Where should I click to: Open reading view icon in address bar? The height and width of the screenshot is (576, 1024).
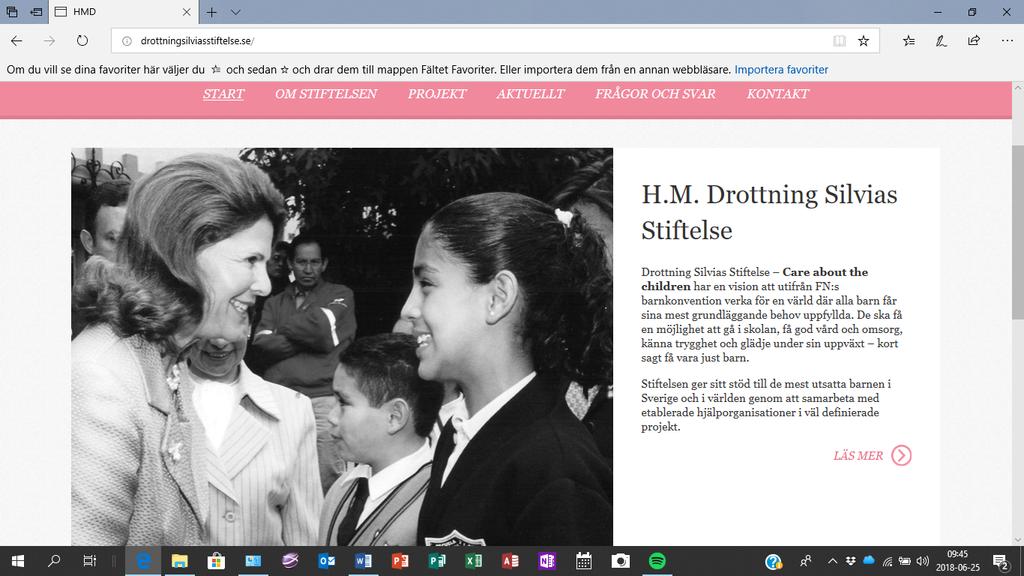tap(839, 40)
